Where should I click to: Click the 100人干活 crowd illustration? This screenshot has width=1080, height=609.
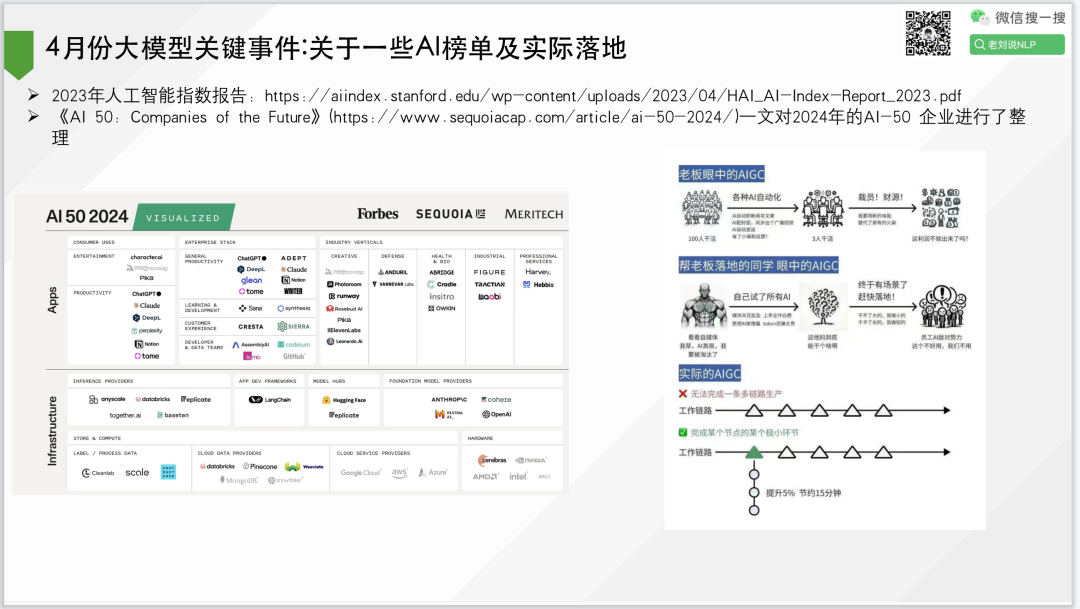coord(702,209)
